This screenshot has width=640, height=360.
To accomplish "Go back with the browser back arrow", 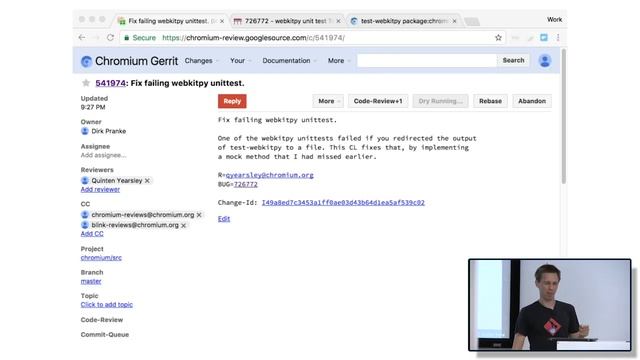I will (x=82, y=38).
